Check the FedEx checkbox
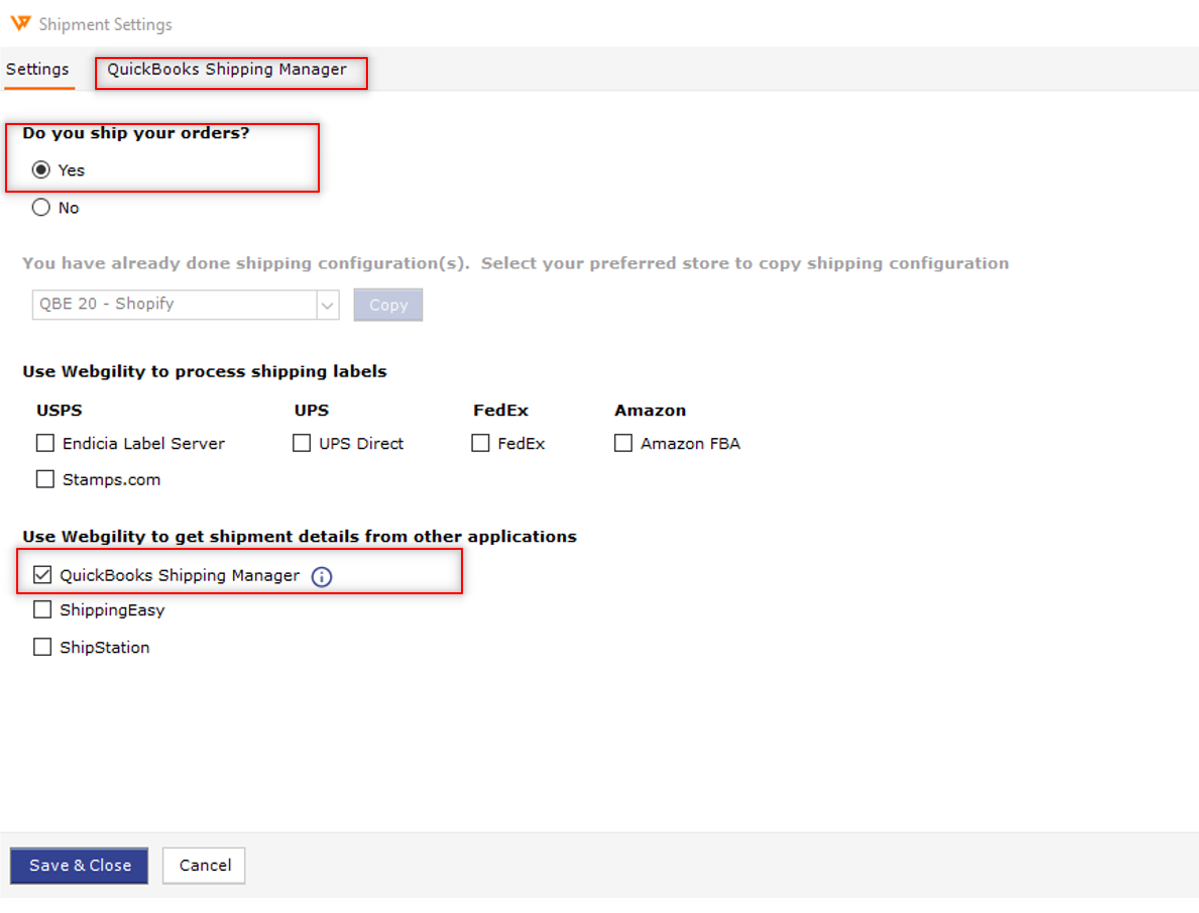This screenshot has width=1199, height=913. [x=480, y=443]
